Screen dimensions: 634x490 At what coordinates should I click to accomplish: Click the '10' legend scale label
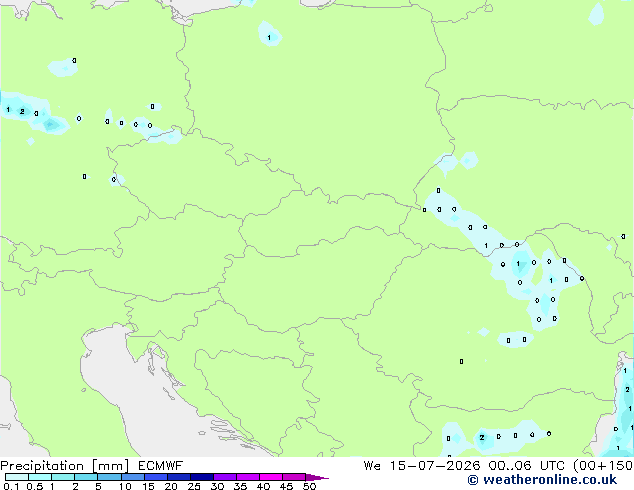point(125,486)
